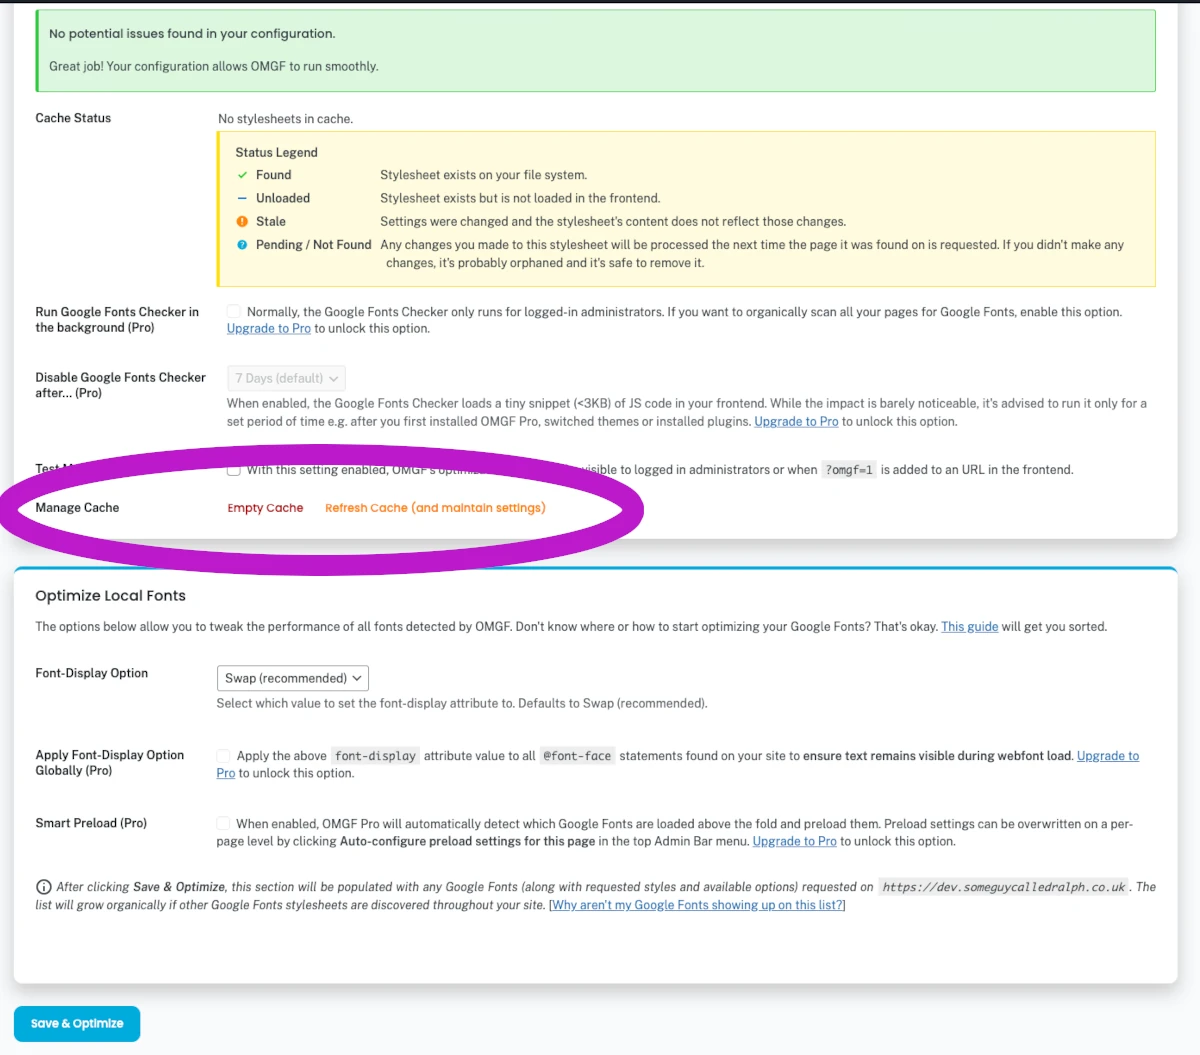Click the 'Disable Google Fonts Checker after... (Pro)' label
Screen dimensions: 1200x1055
click(120, 386)
